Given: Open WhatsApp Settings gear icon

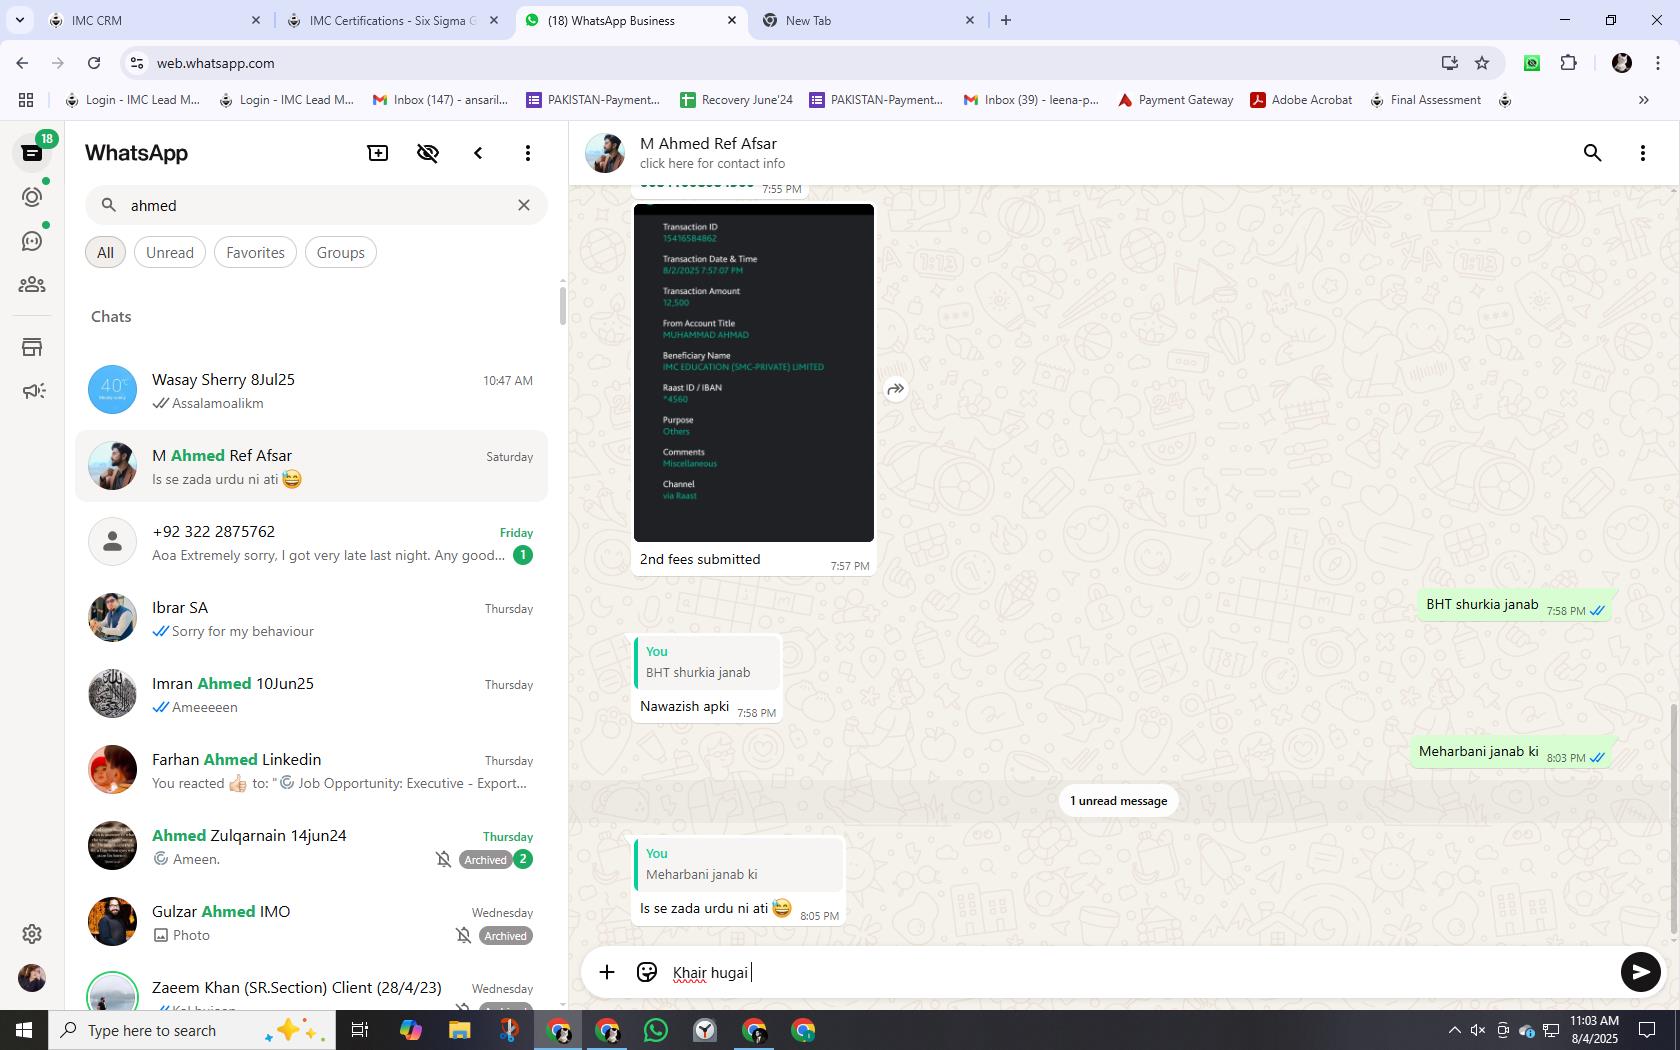Looking at the screenshot, I should (32, 934).
